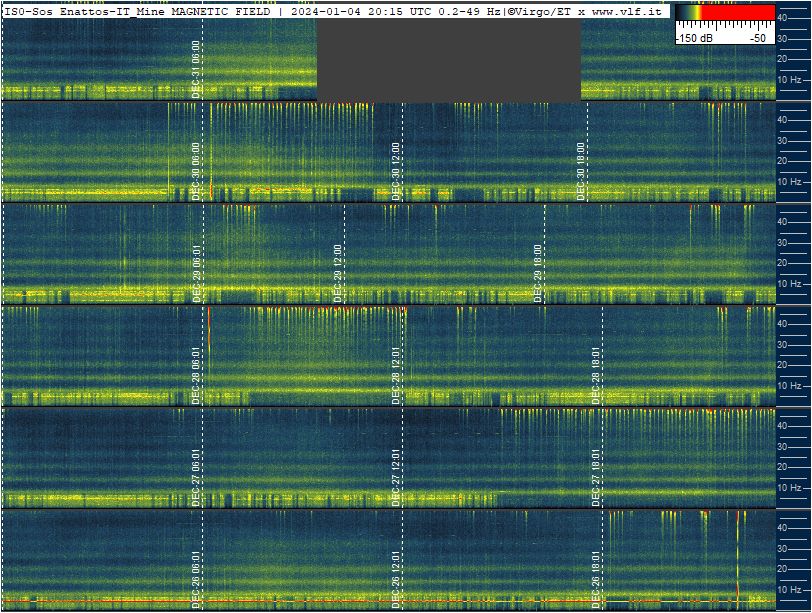
Task: Click the -150 dB label on legend
Action: pyautogui.click(x=694, y=38)
